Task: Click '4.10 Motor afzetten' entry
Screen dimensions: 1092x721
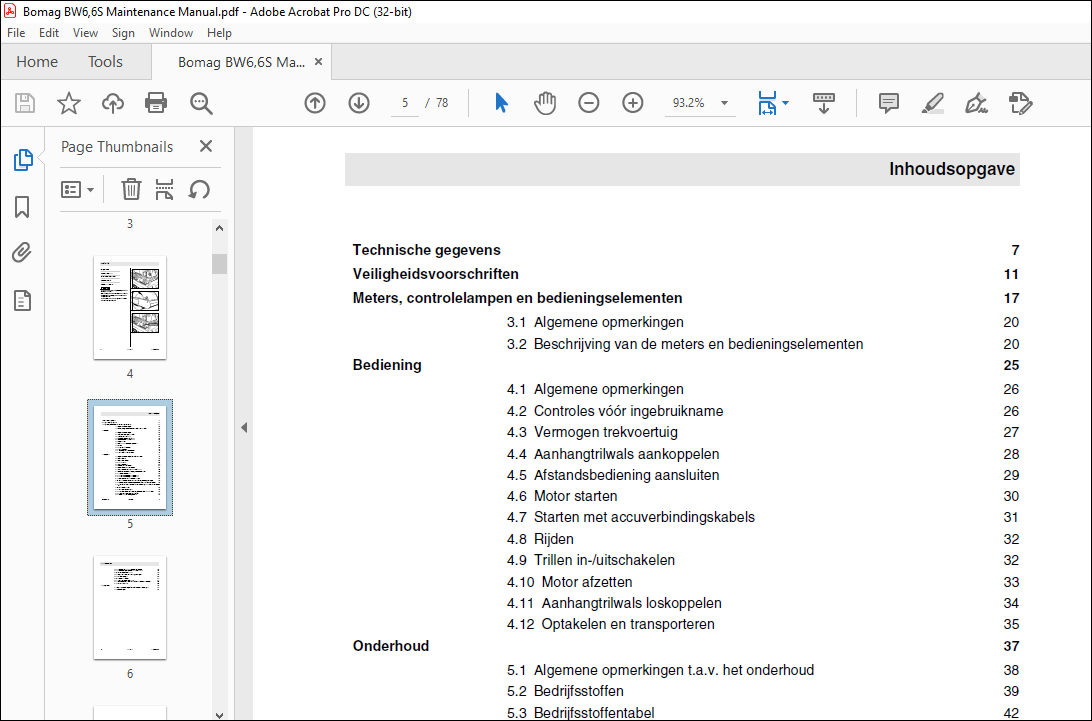Action: tap(570, 582)
